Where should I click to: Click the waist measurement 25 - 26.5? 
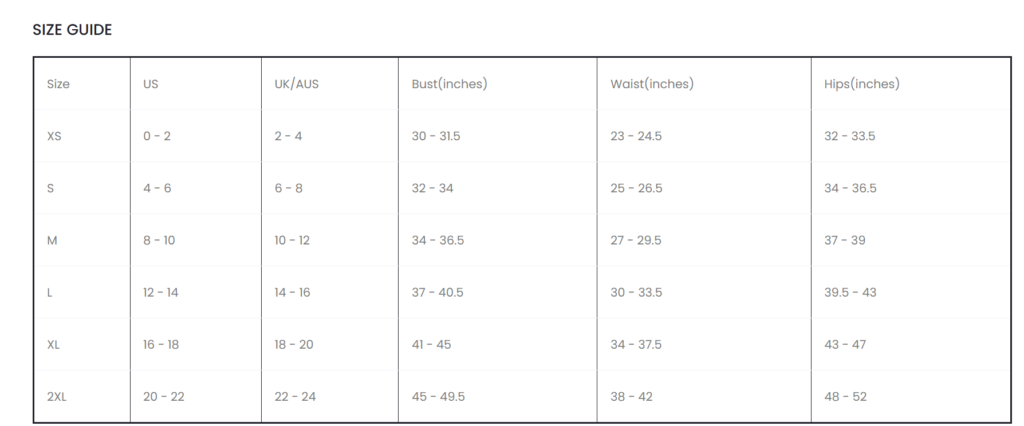pos(636,188)
